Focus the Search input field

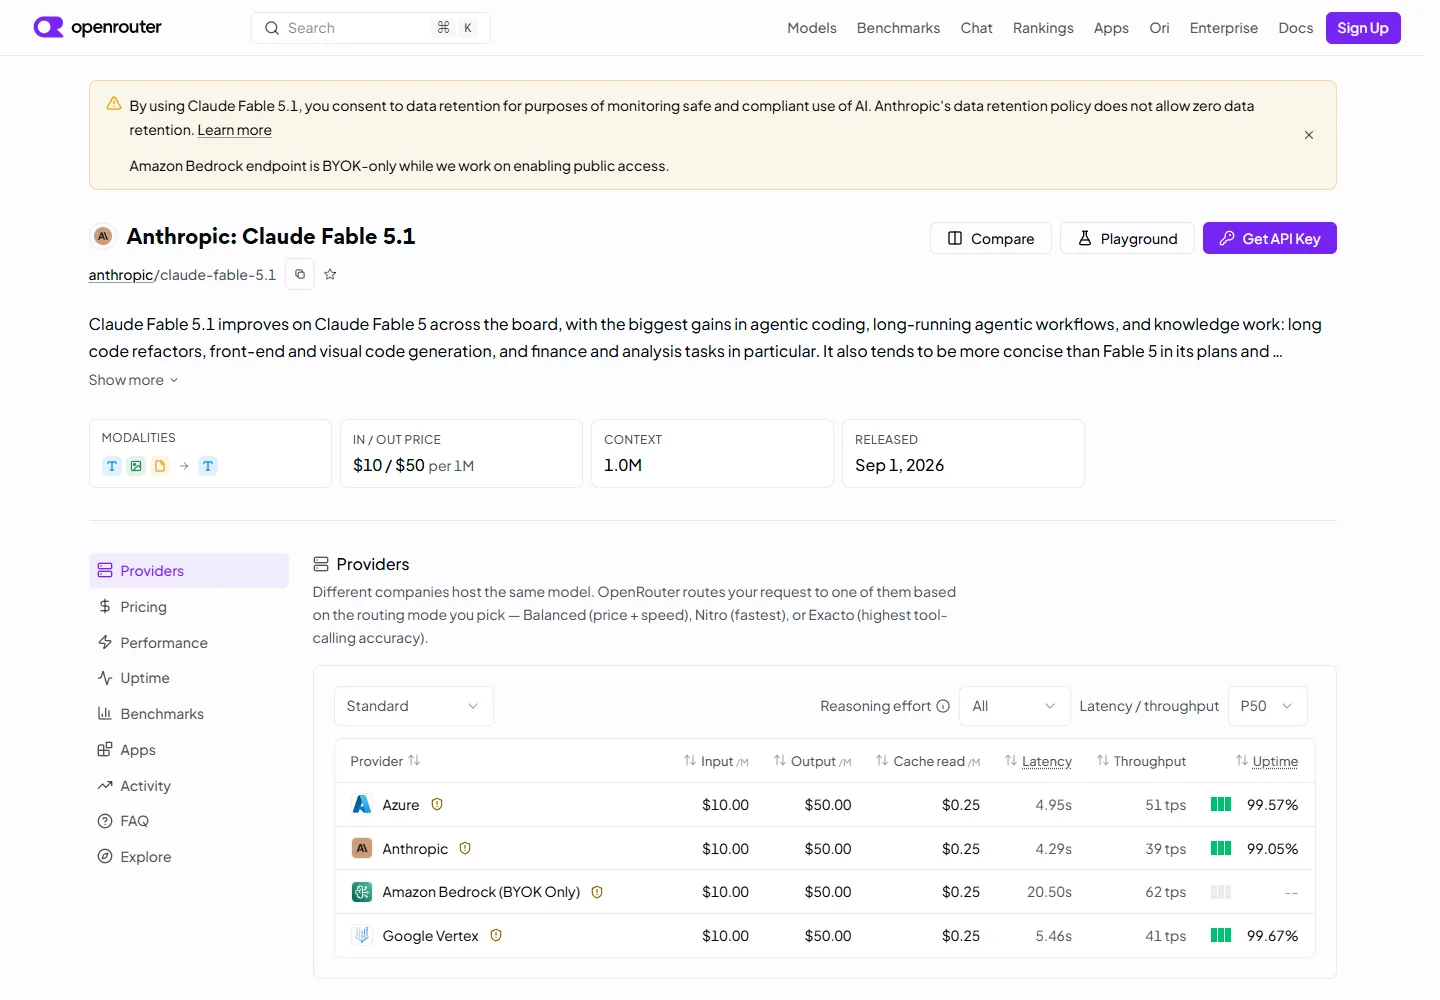tap(370, 28)
